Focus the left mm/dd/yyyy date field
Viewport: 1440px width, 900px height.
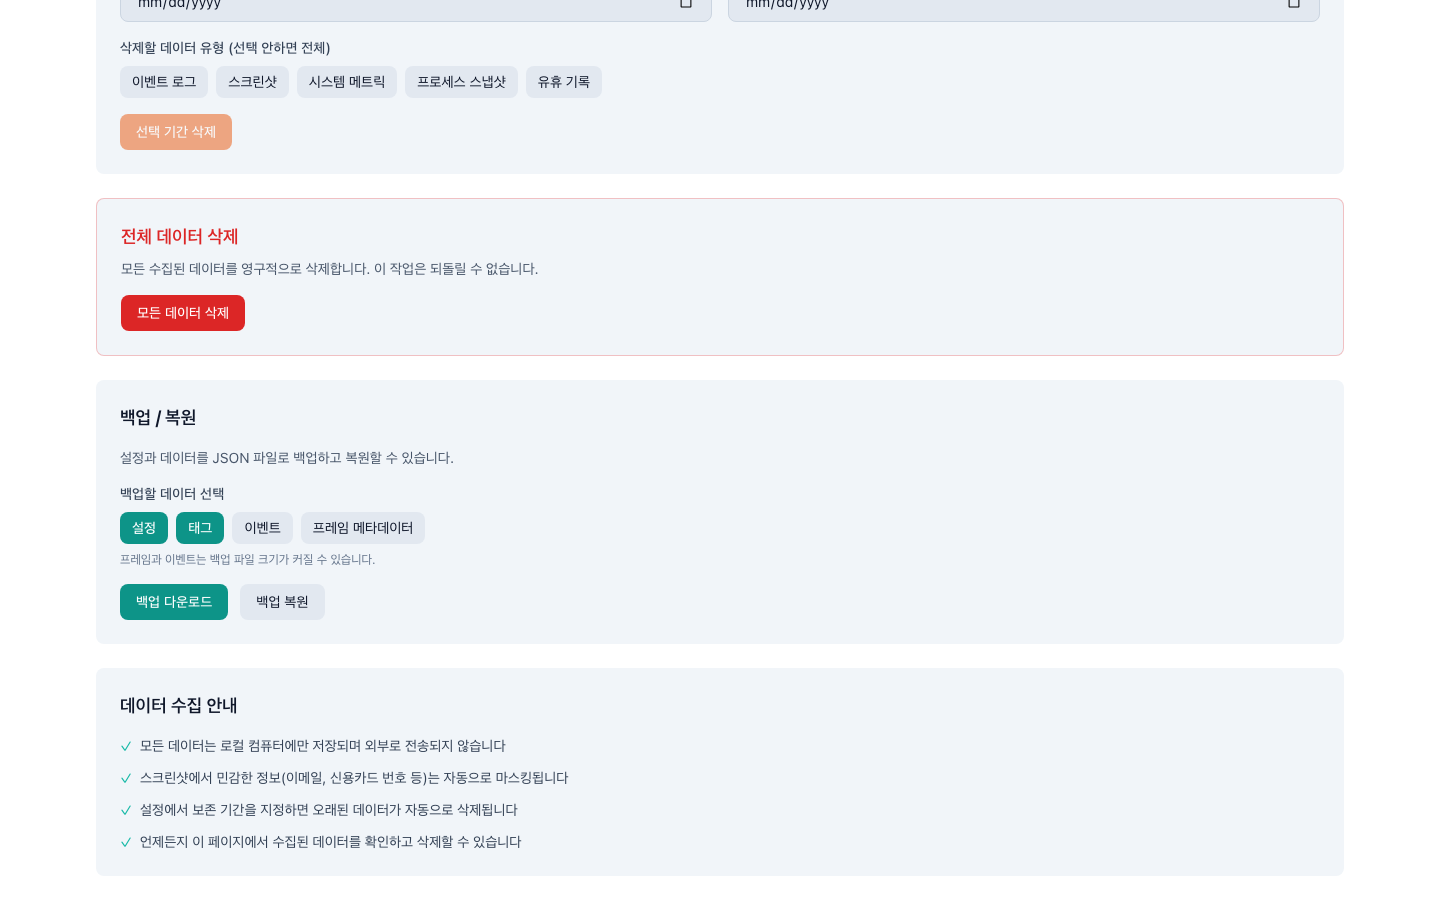pos(400,6)
